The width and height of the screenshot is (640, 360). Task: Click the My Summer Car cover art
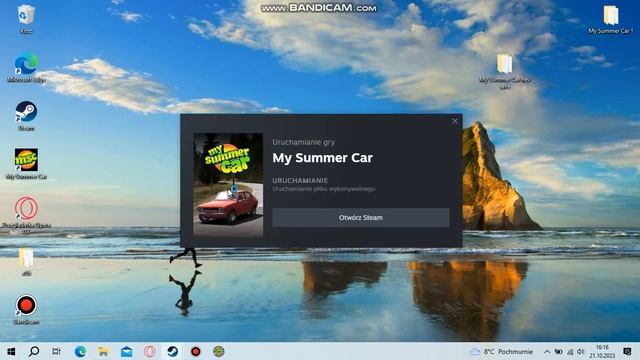point(228,185)
